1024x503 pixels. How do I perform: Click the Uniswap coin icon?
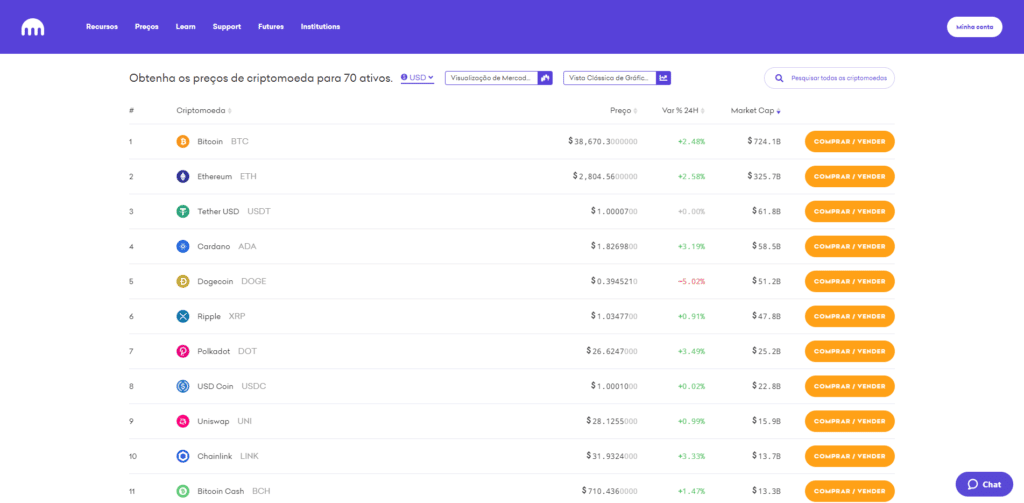pos(183,421)
